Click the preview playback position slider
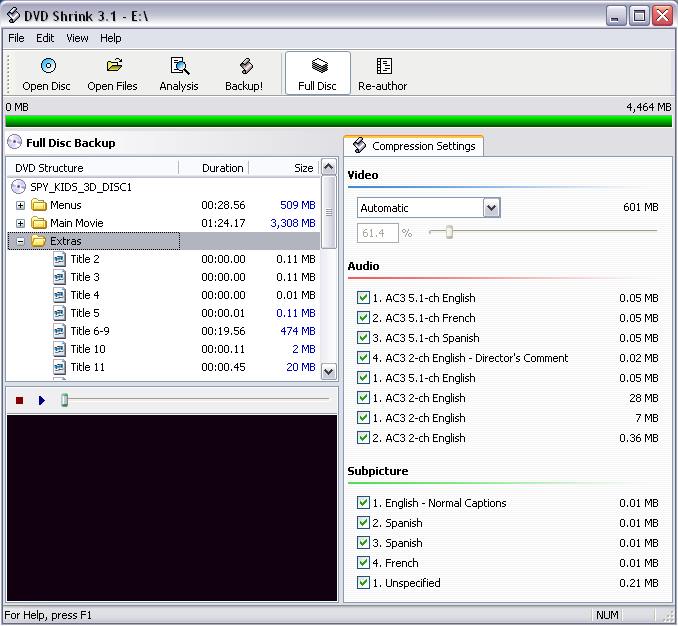Image resolution: width=678 pixels, height=626 pixels. click(64, 400)
